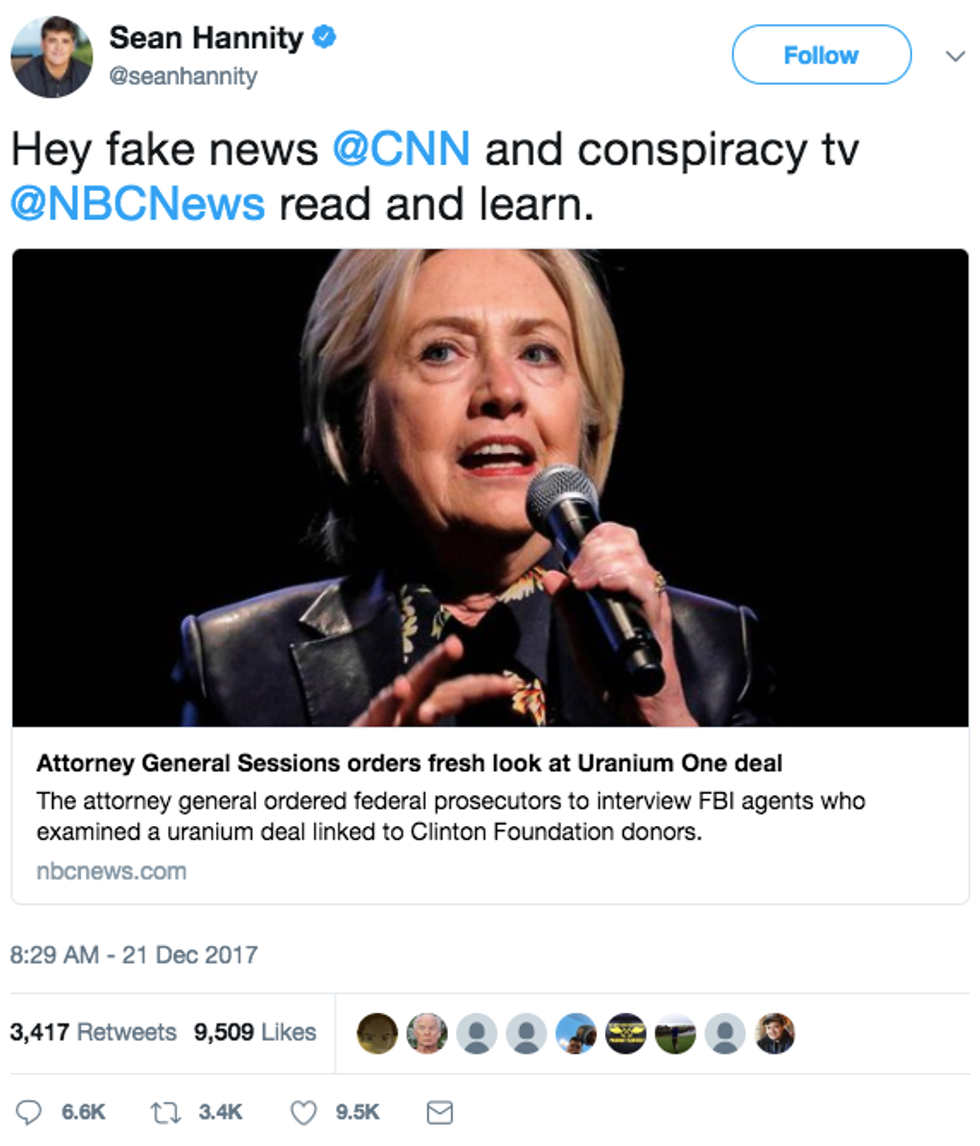
Task: Click the reply speech bubble icon
Action: [x=30, y=1112]
